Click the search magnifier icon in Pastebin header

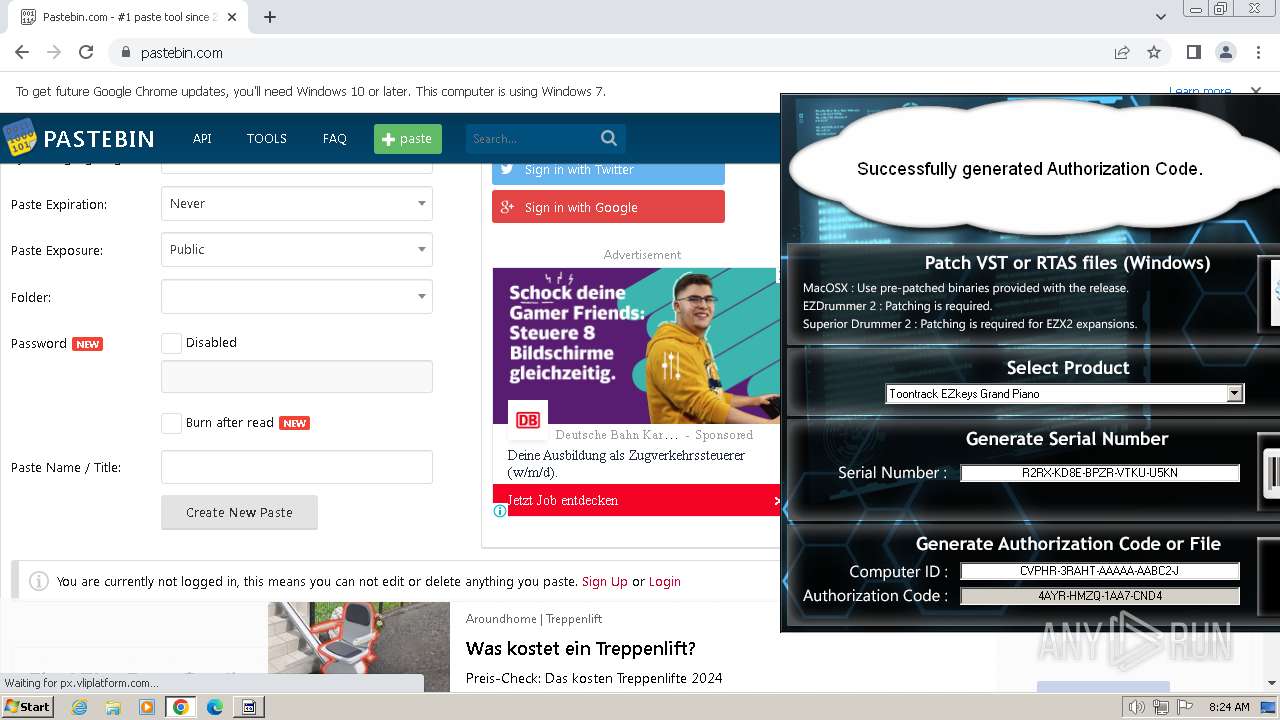[609, 138]
